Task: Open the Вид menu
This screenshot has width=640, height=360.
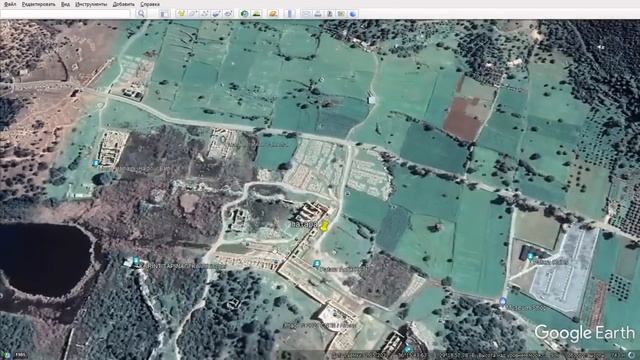Action: point(65,4)
